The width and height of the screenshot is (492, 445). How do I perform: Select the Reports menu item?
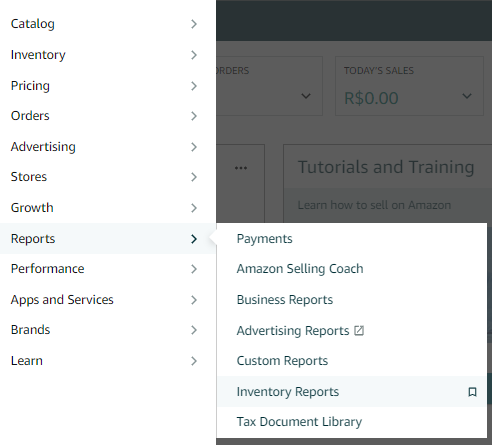point(108,239)
